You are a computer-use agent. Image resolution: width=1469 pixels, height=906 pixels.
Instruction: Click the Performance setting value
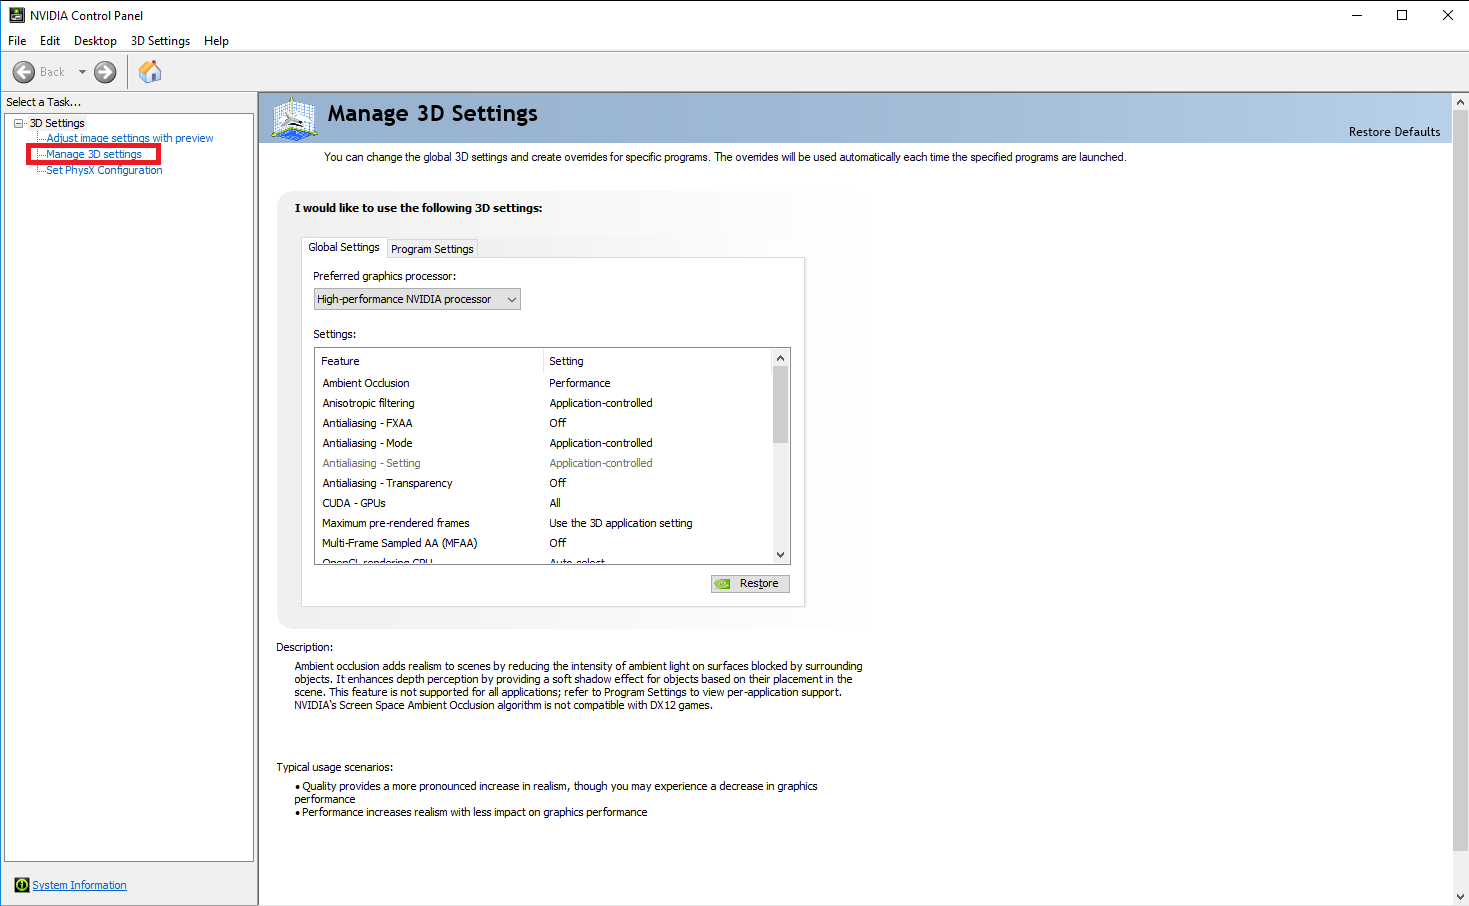point(579,383)
